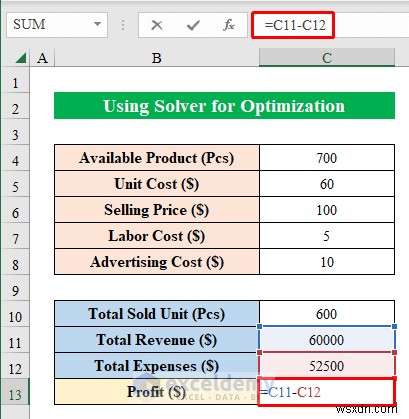Screen dimensions: 409x419
Task: Click the Total Expenses value 52500
Action: [327, 366]
